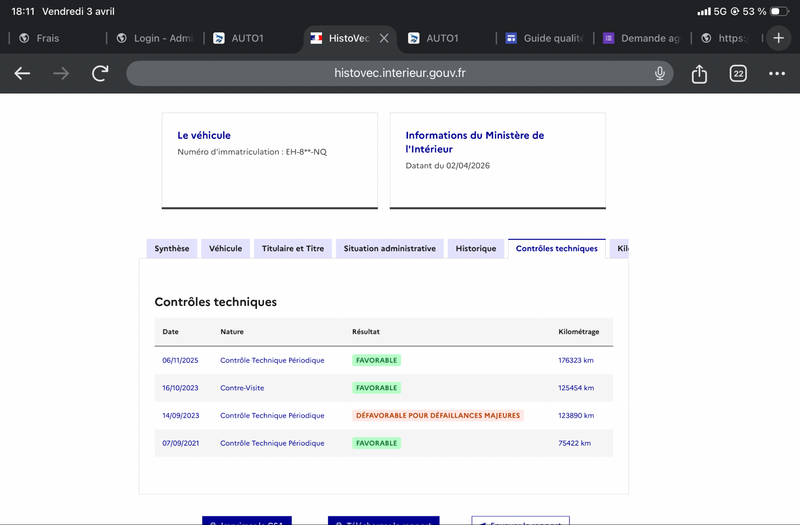Screen dimensions: 800x525
Task: Click the Défavorable pour défaillances majeures badge
Action: point(437,415)
